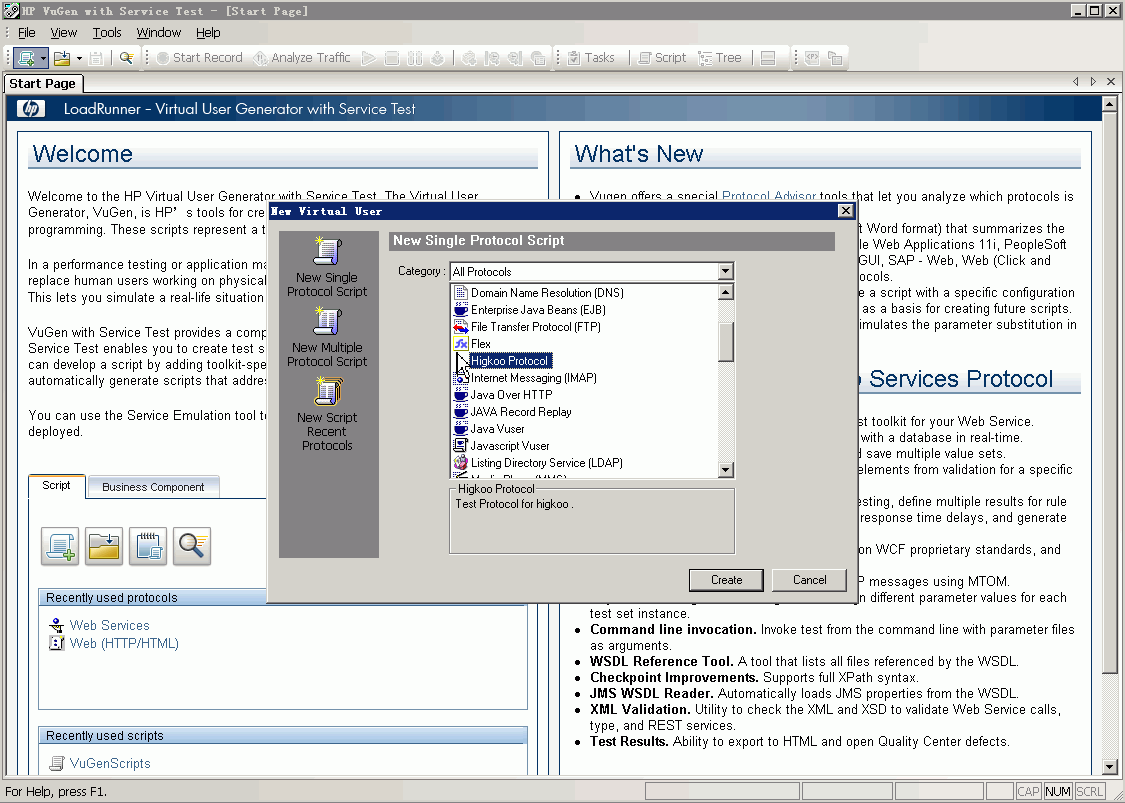Screen dimensions: 1125x803
Task: Click the tab scroll left arrow
Action: (1075, 82)
